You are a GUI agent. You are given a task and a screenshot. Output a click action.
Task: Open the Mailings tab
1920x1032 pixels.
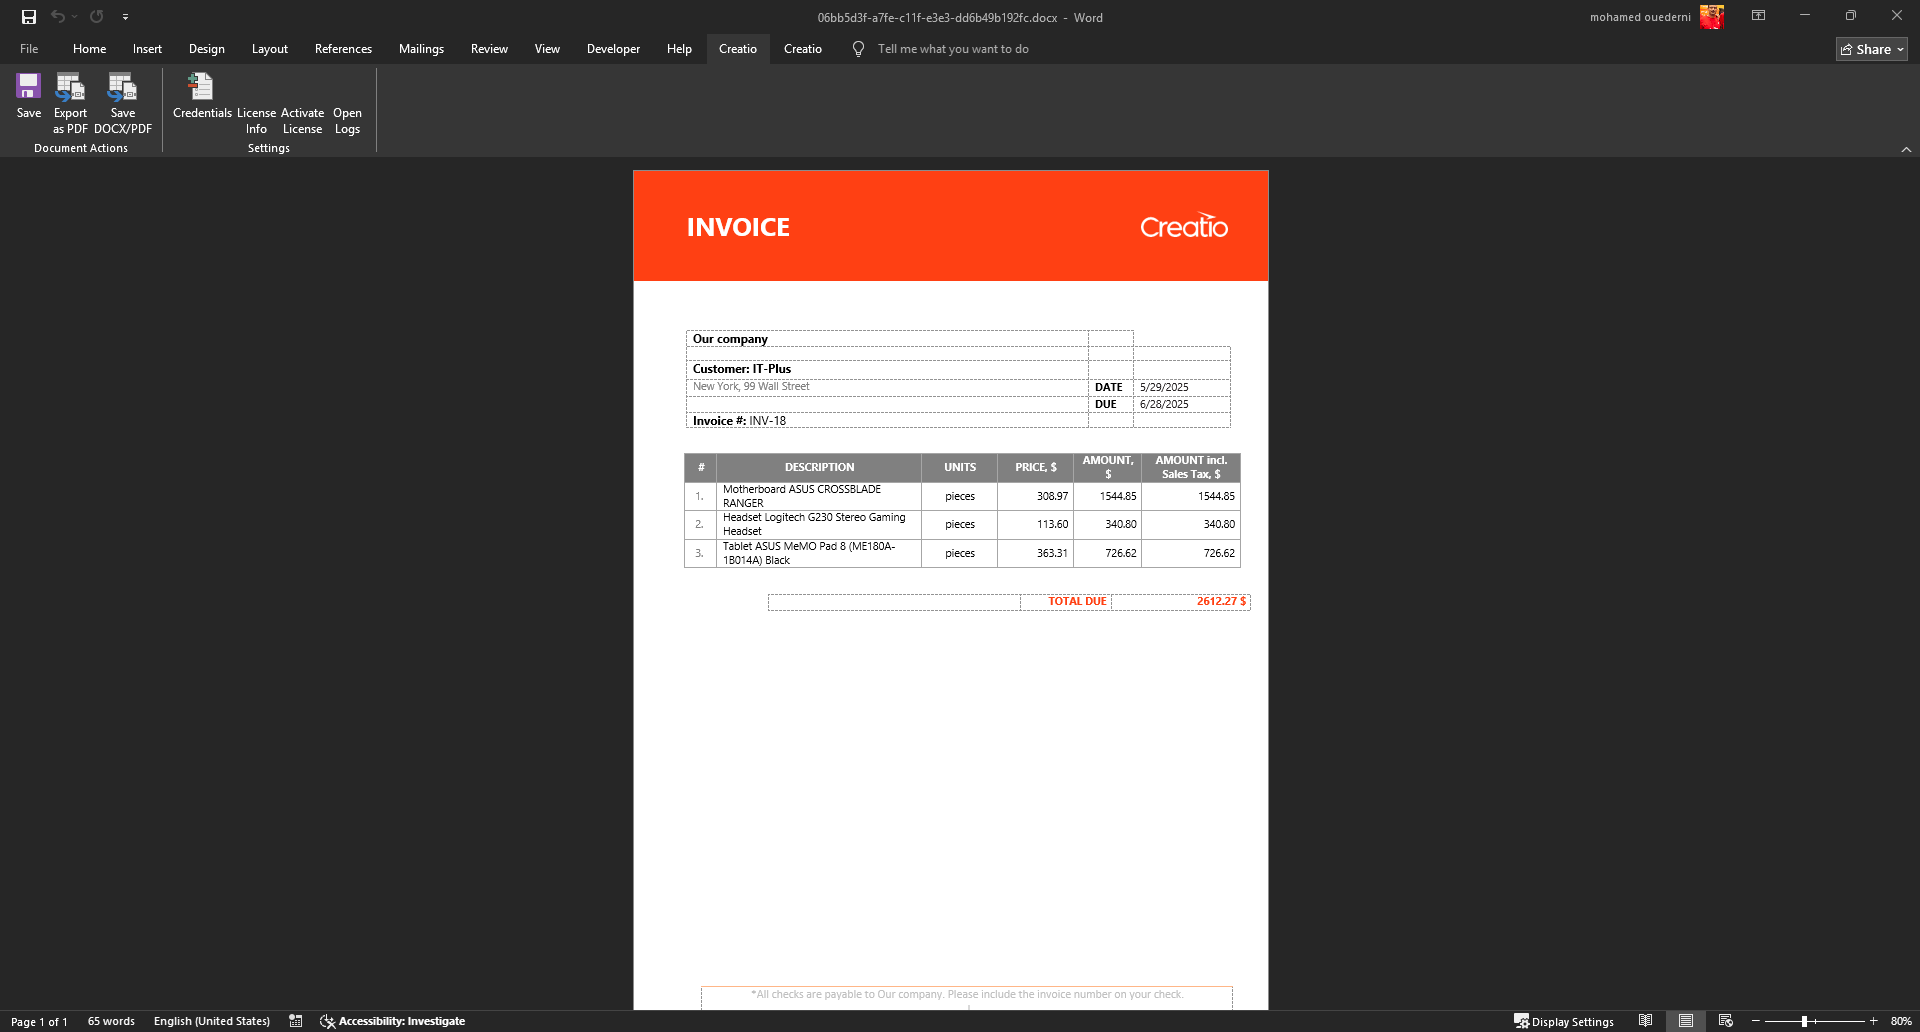click(x=421, y=49)
